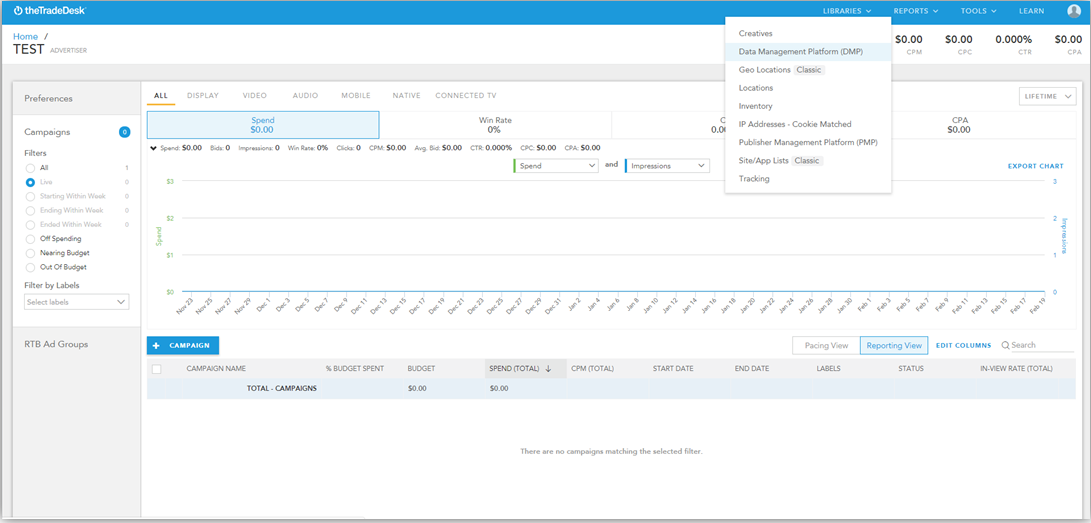This screenshot has width=1091, height=523.
Task: Tick the select-all campaigns checkbox
Action: click(157, 369)
